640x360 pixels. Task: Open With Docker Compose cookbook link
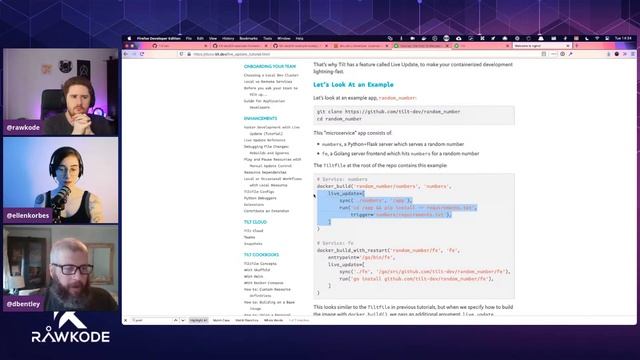263,283
